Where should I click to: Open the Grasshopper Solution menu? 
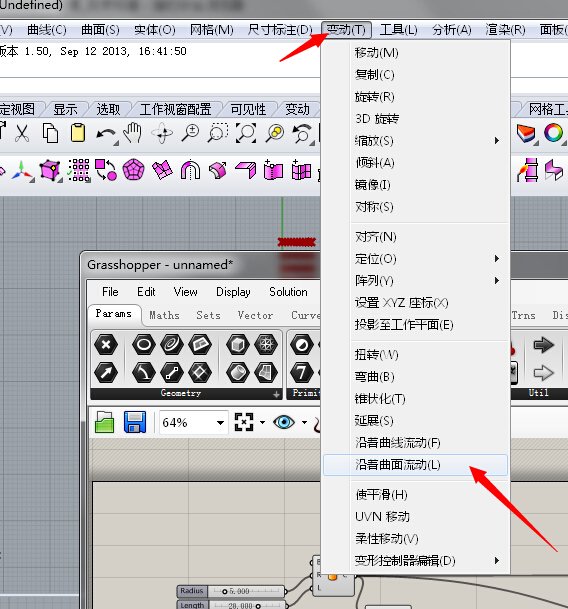[x=288, y=292]
